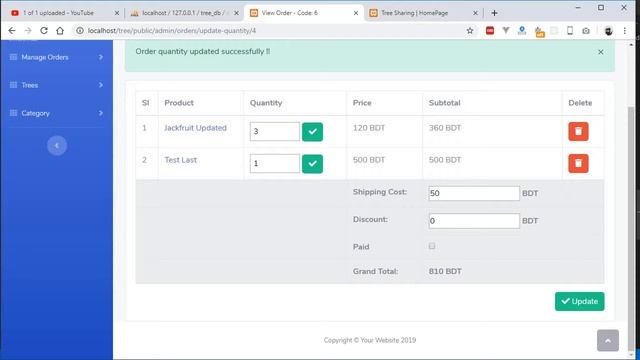Screen dimensions: 640x360
Task: Open a new browser tab
Action: (494, 13)
